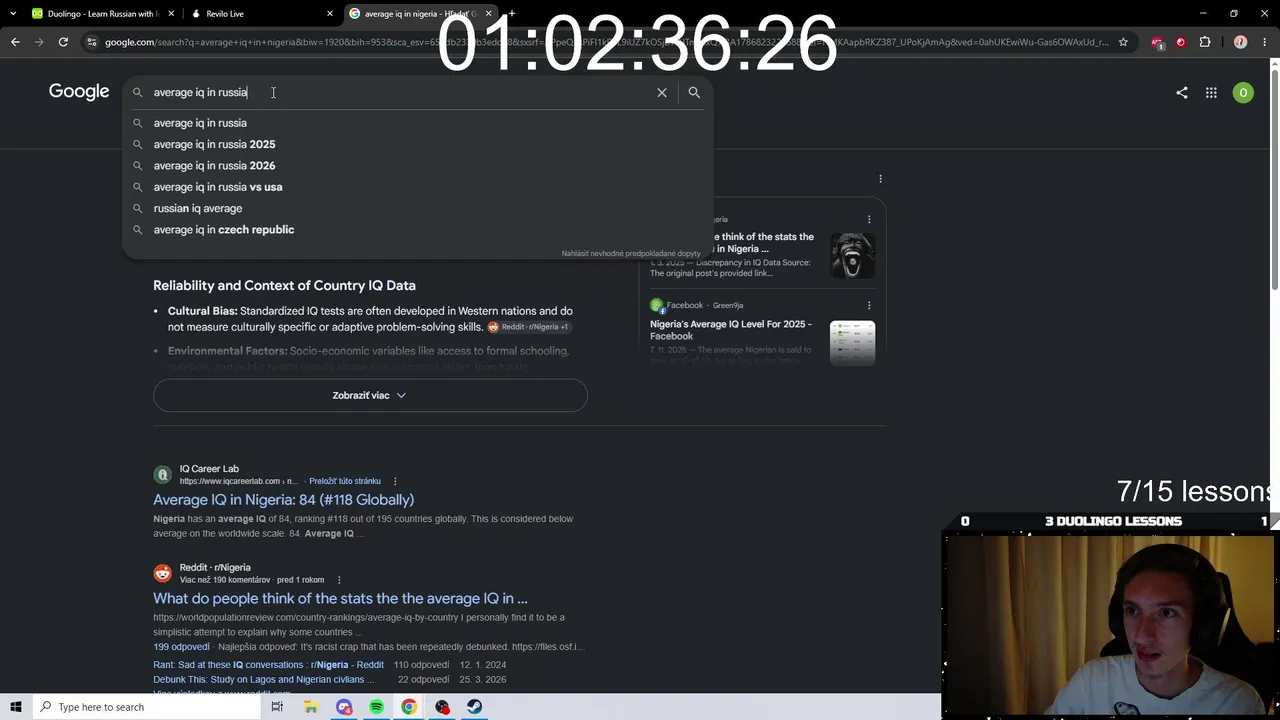Image resolution: width=1280 pixels, height=720 pixels.
Task: Open the Facebook result table thumbnail
Action: click(852, 342)
